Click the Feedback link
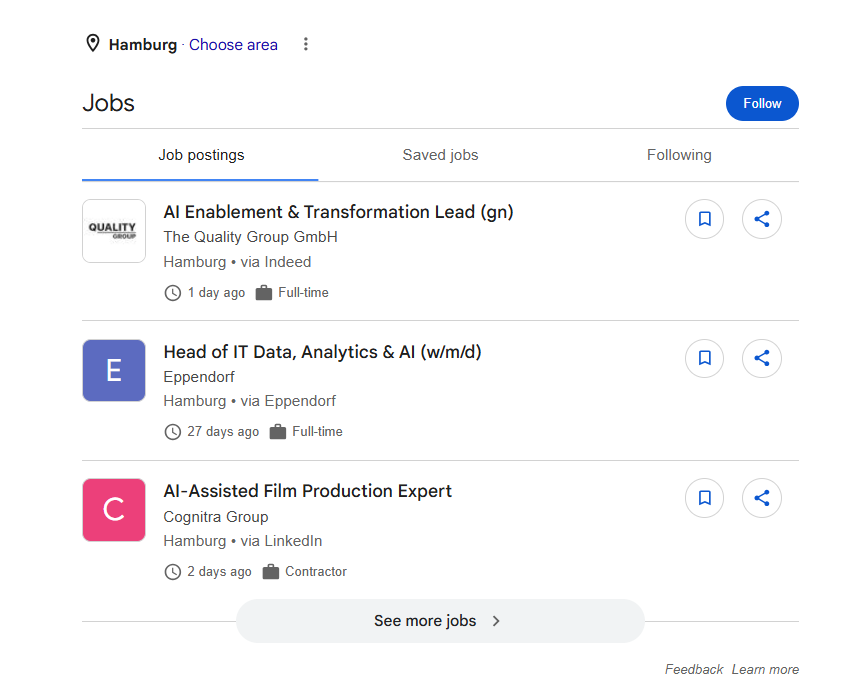Screen dimensions: 847x696 coord(694,669)
